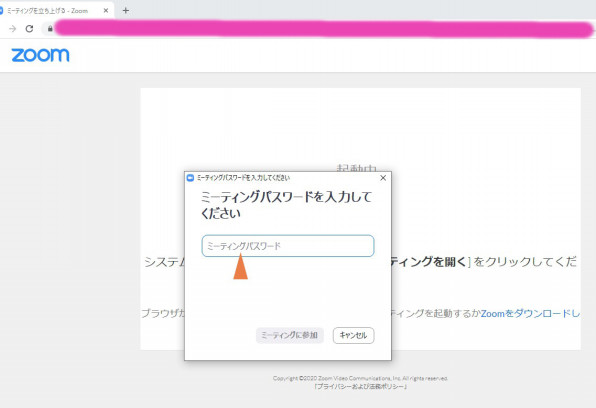Click the ミーティングに参加 join button
Viewport: 596px width, 408px height.
(x=290, y=335)
